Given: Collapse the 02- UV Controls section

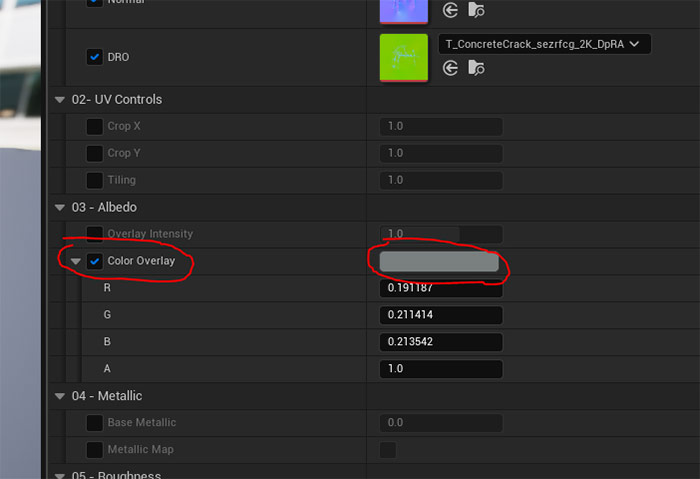Looking at the screenshot, I should click(x=59, y=100).
